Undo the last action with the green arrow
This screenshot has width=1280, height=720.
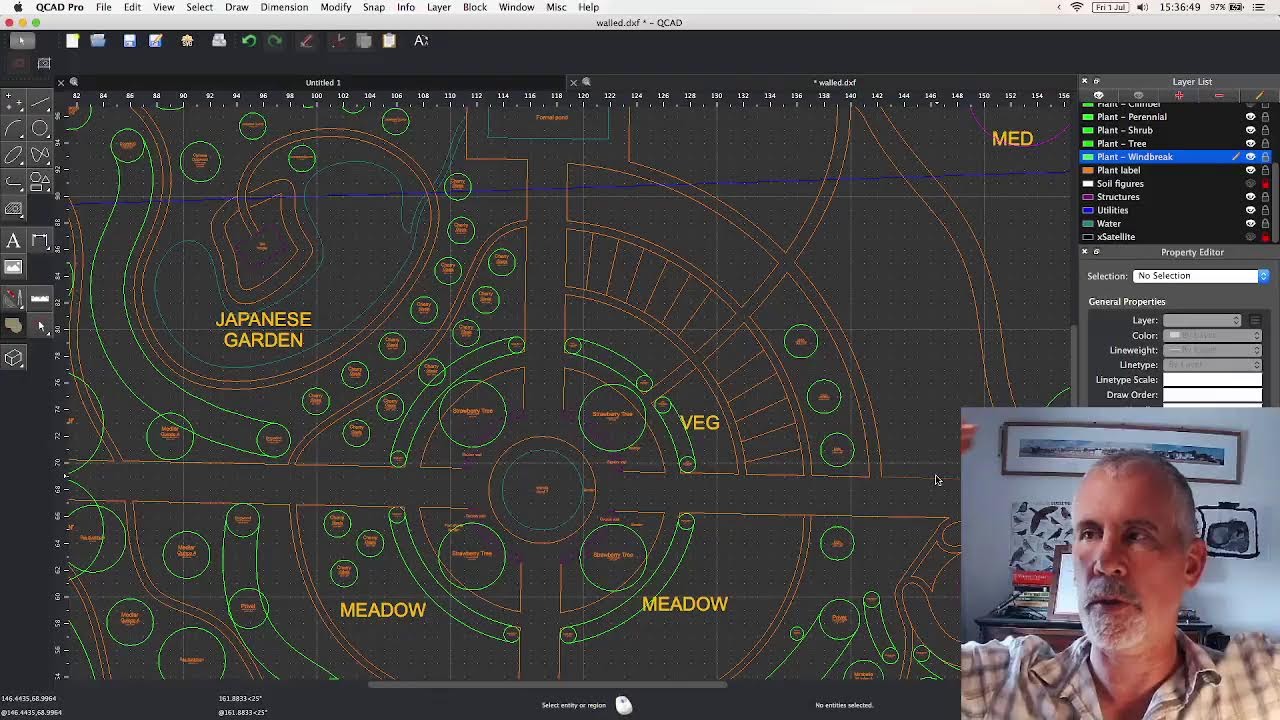point(249,41)
